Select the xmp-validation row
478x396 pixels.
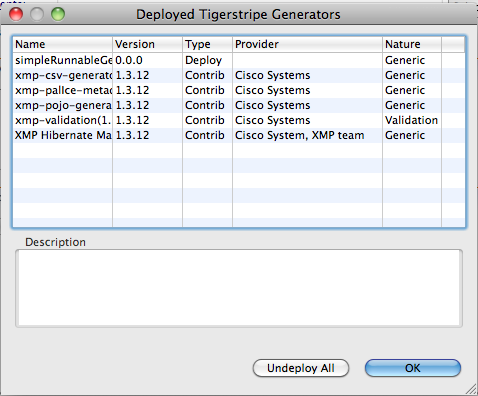[x=239, y=120]
